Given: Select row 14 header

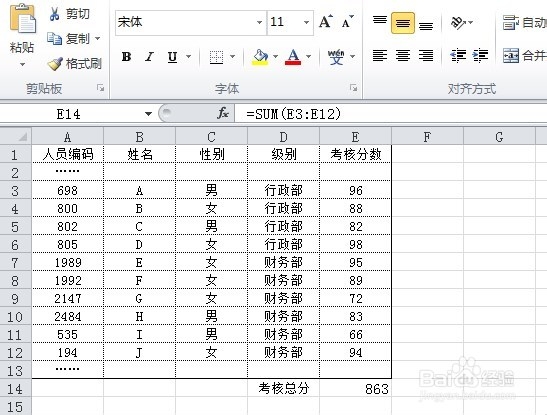Looking at the screenshot, I should point(16,388).
